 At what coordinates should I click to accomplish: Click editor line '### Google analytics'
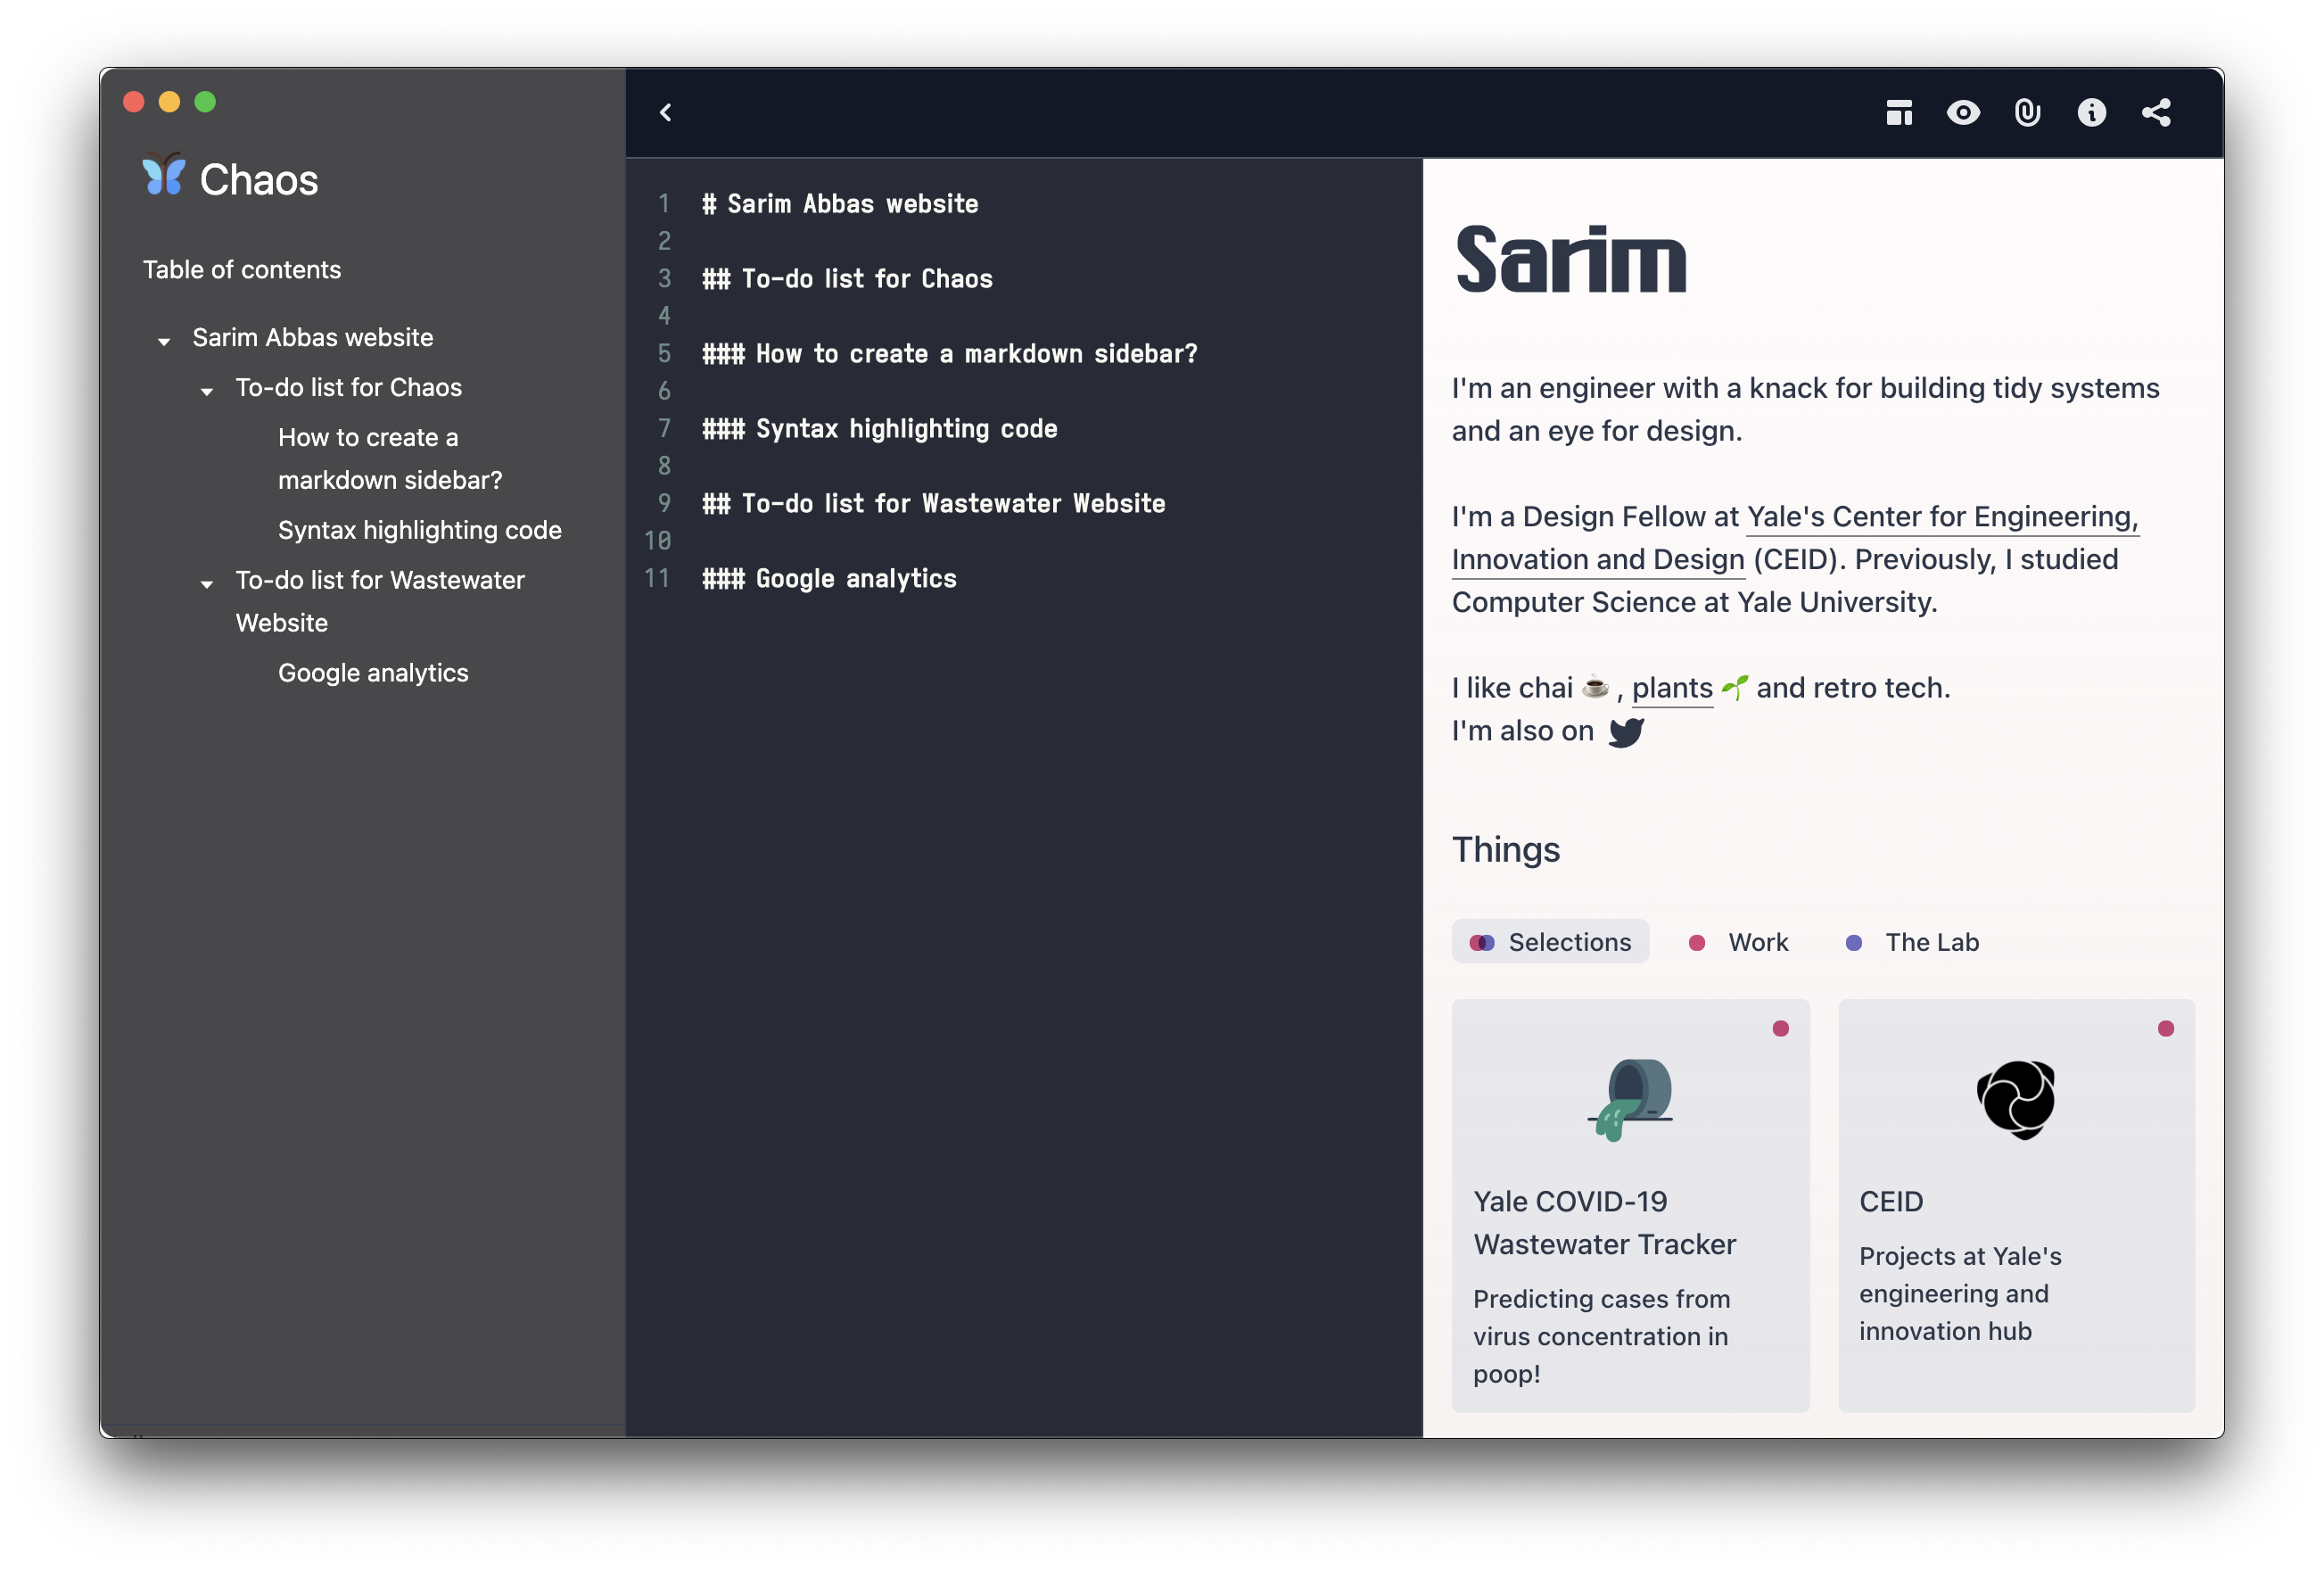829,579
